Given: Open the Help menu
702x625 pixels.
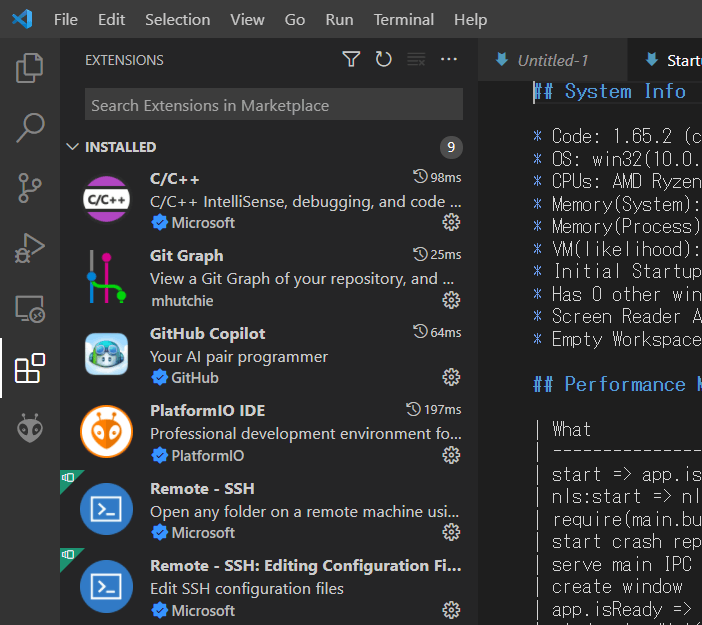Looking at the screenshot, I should pyautogui.click(x=471, y=20).
